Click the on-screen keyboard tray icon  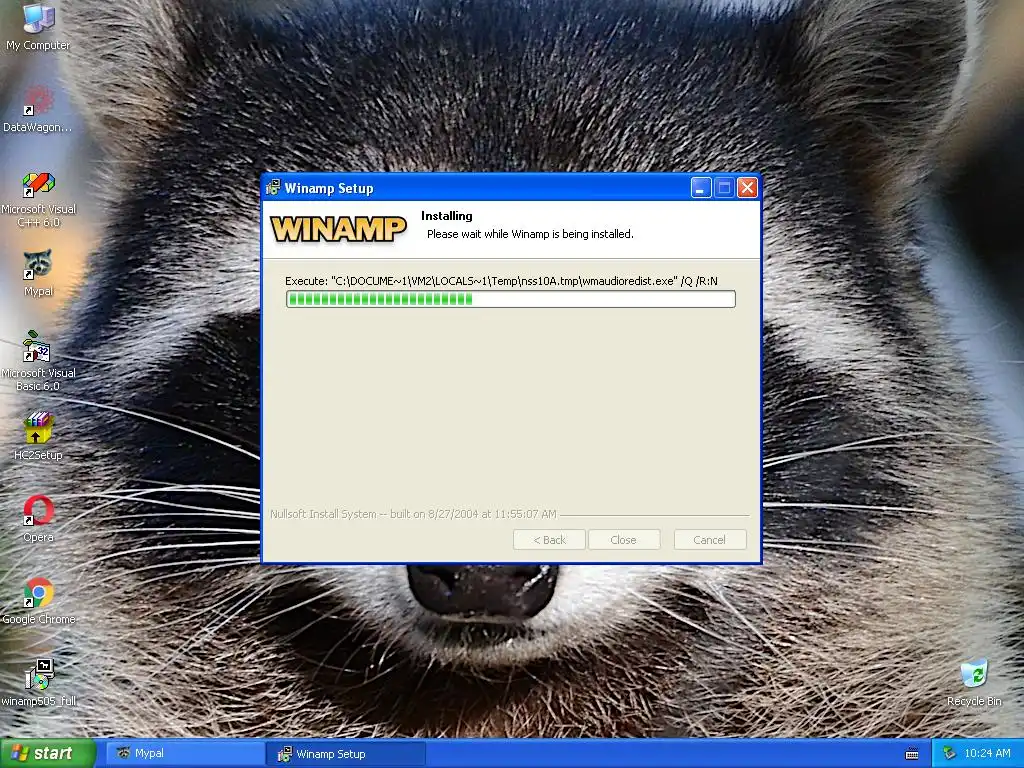coord(912,754)
